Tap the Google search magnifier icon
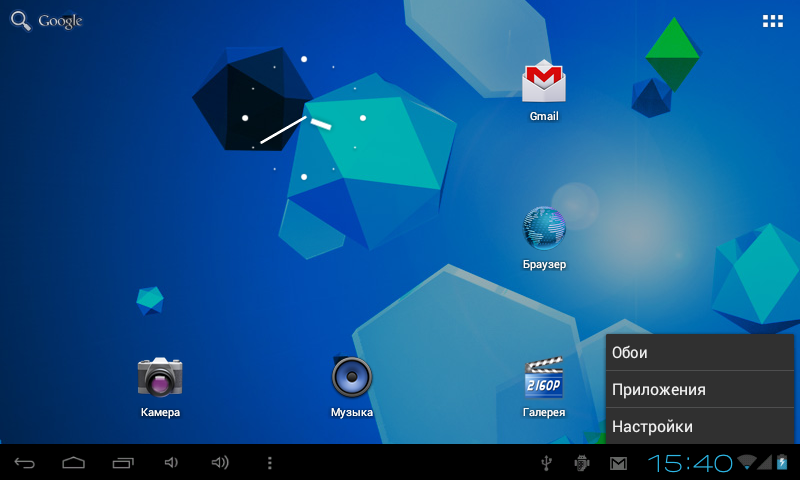The width and height of the screenshot is (800, 480). (x=20, y=21)
